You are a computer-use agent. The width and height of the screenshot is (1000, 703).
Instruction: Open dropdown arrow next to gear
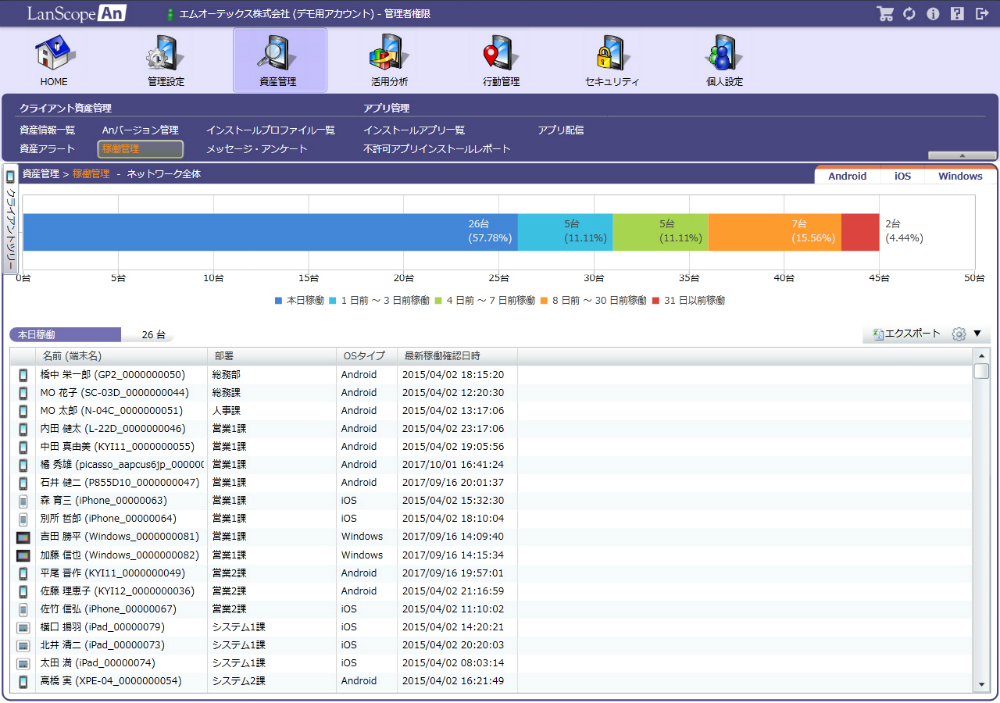(977, 333)
